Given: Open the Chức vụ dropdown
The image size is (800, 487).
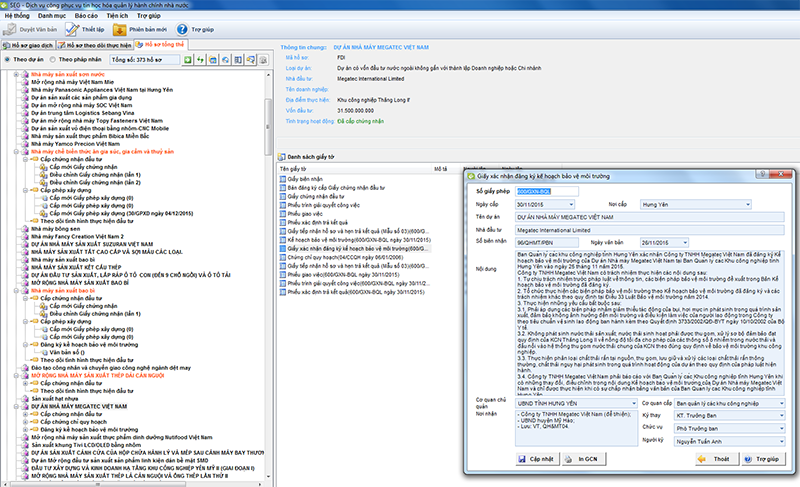Looking at the screenshot, I should (781, 428).
